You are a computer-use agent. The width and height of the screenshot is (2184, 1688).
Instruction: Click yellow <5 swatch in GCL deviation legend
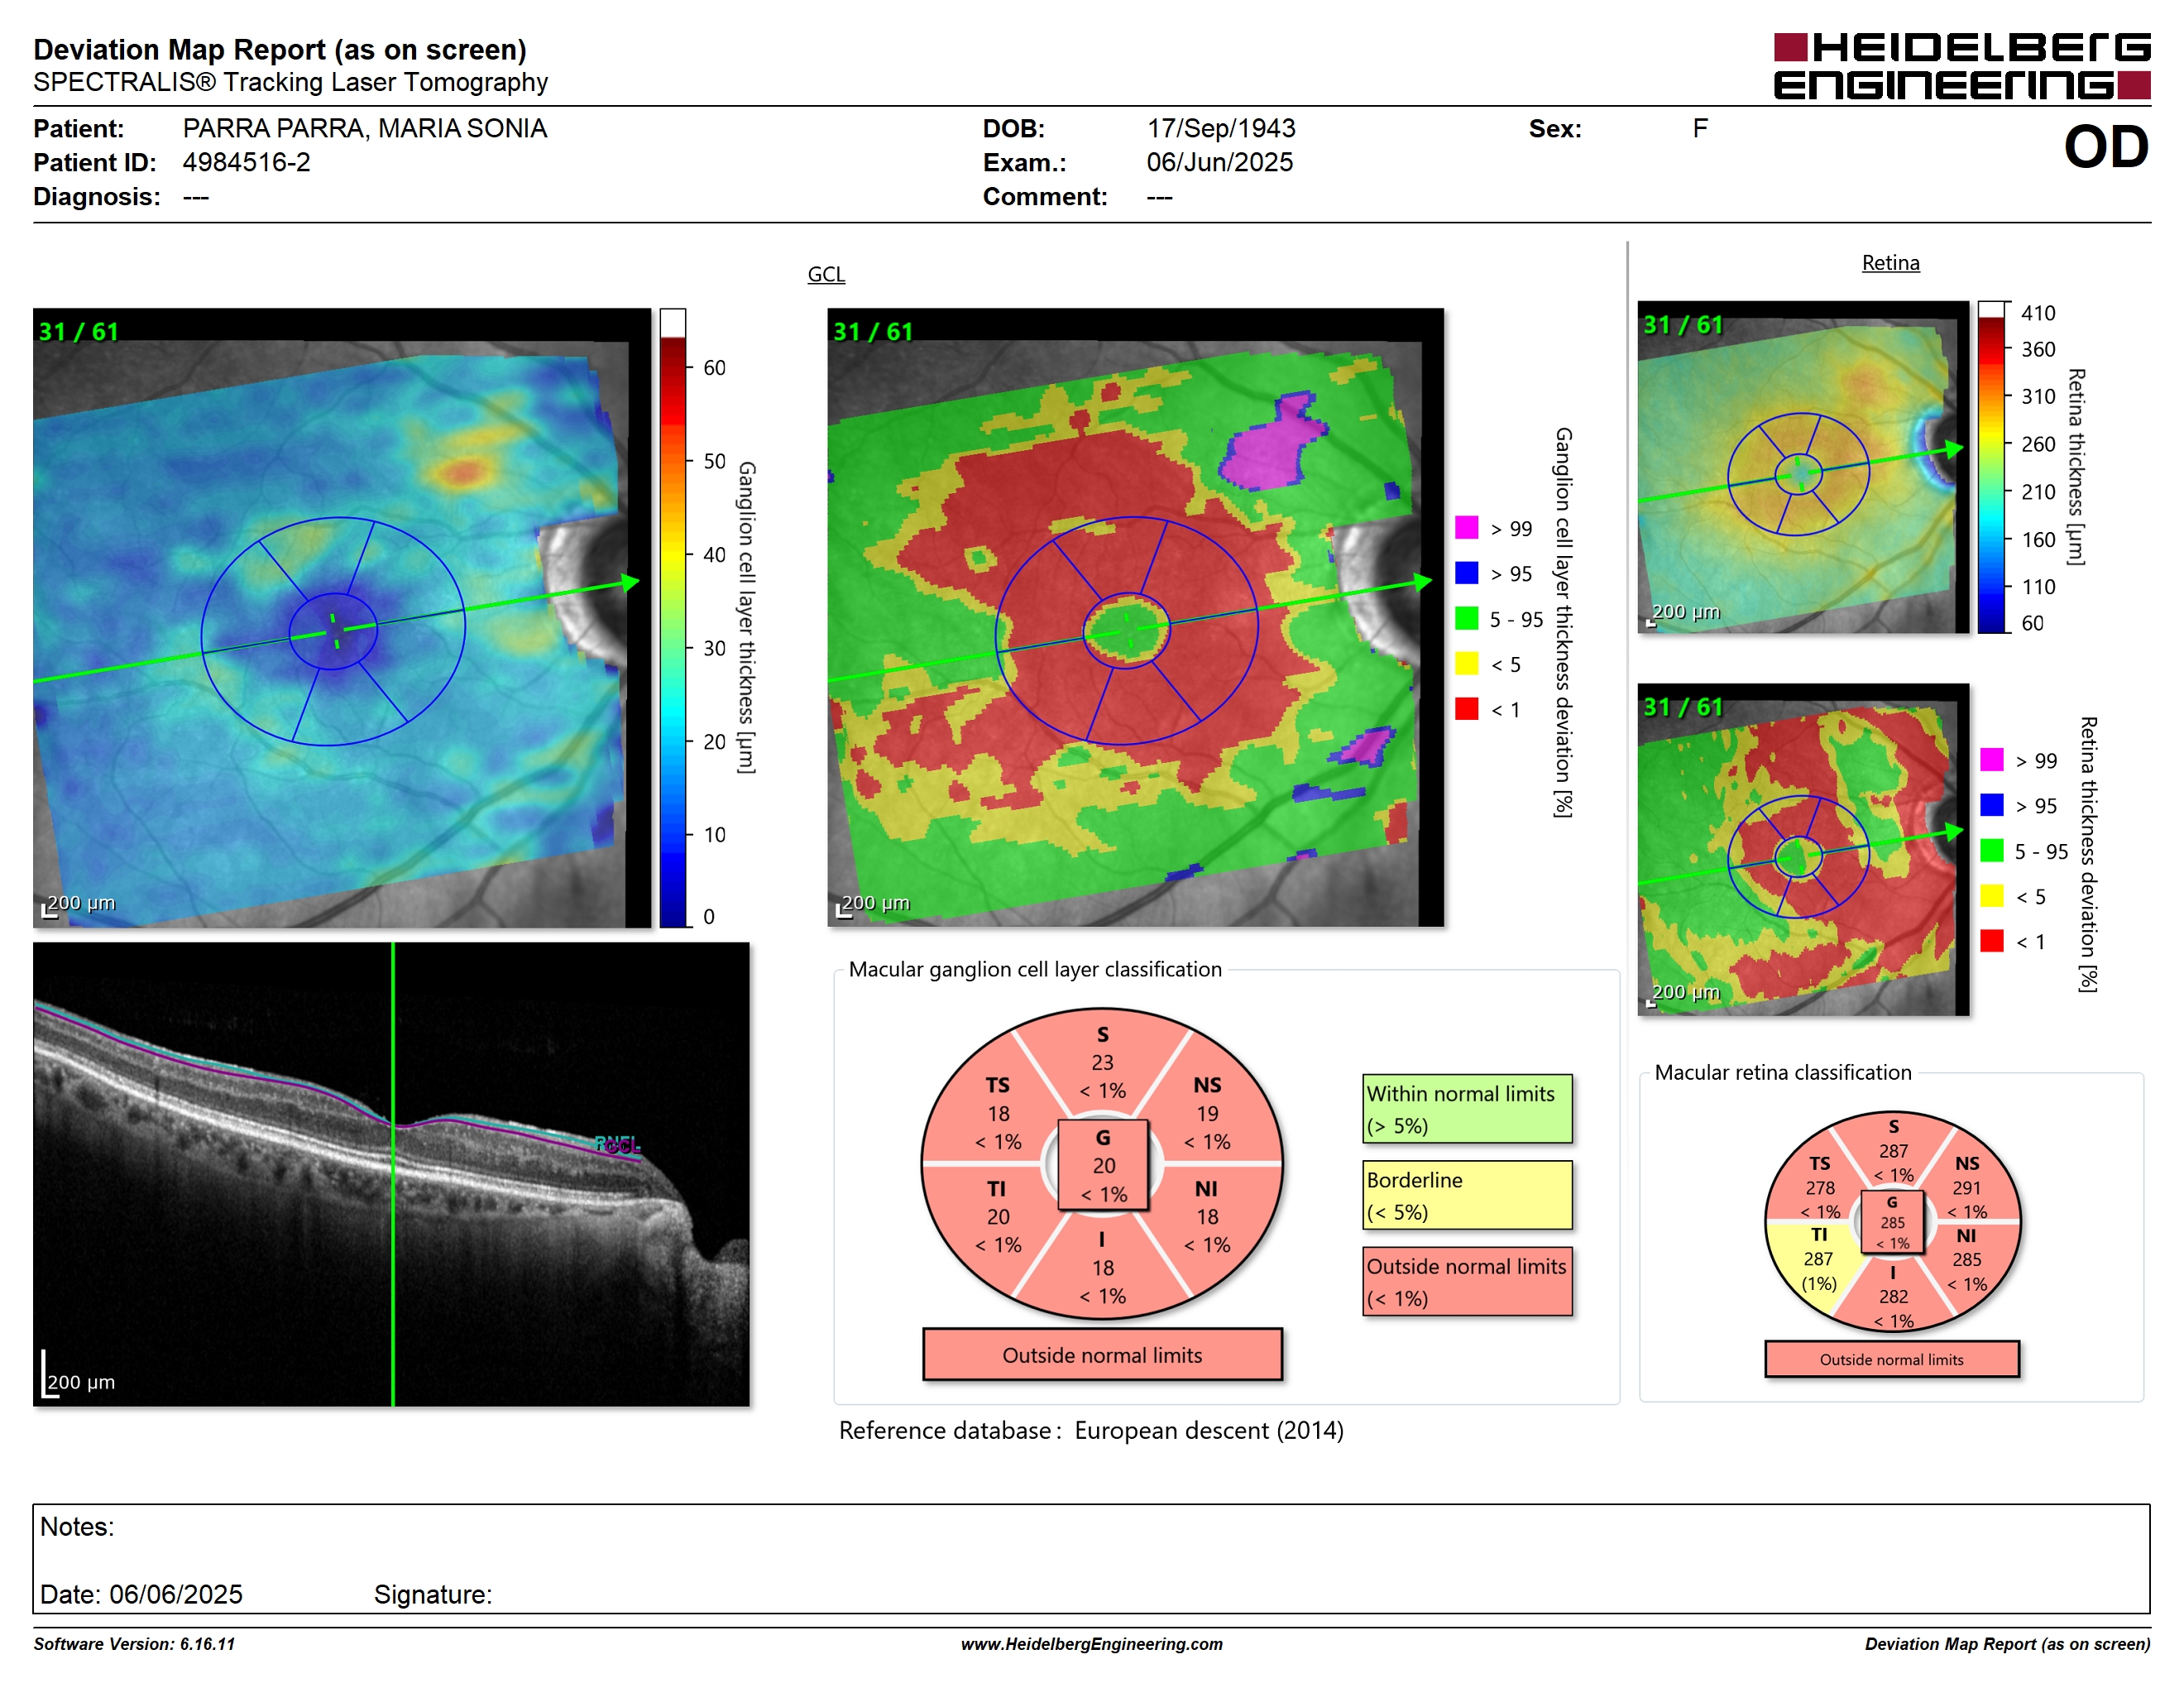pos(1466,663)
